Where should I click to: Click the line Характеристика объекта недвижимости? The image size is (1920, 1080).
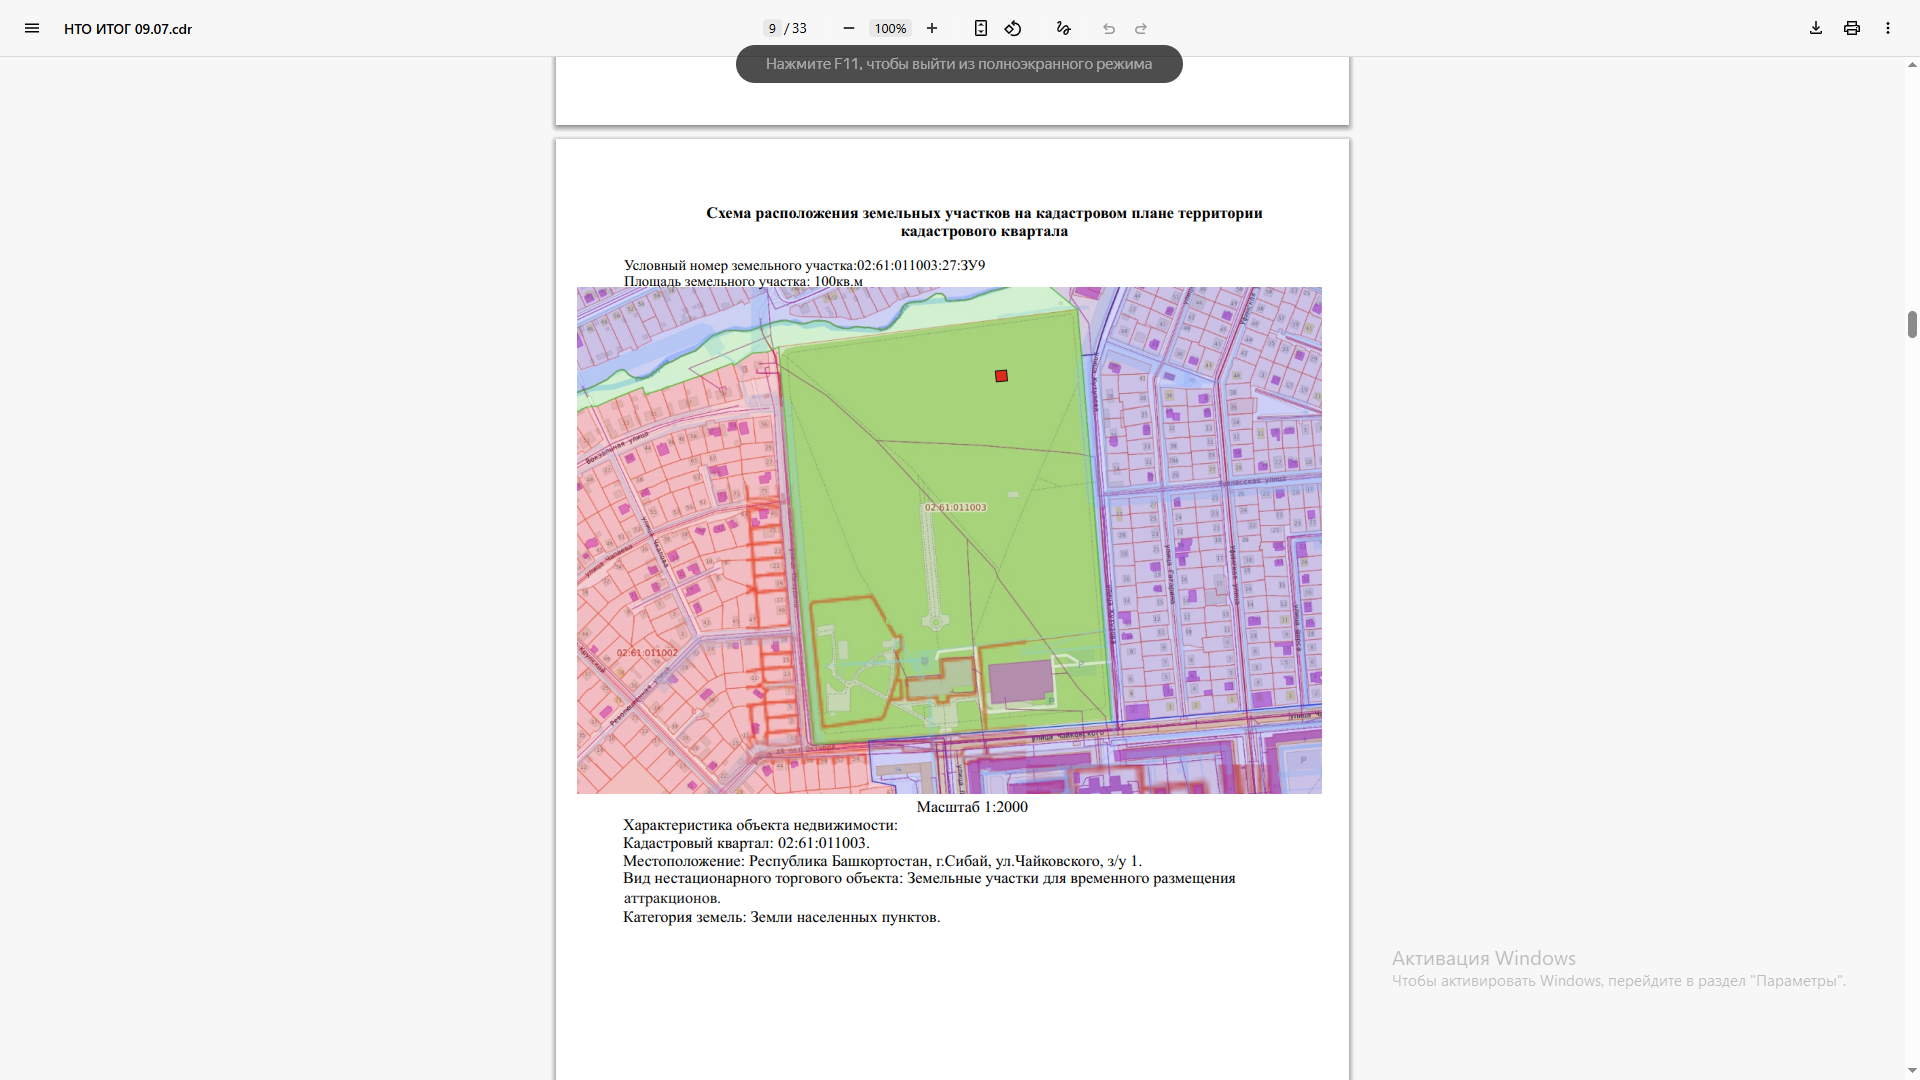click(x=760, y=825)
